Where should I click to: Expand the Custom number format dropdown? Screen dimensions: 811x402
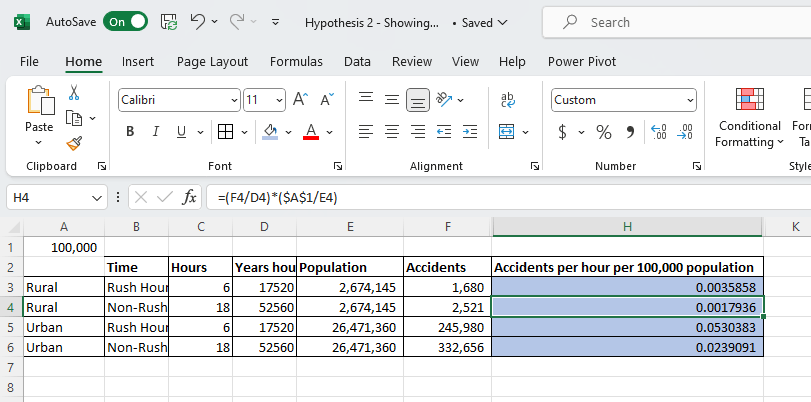tap(690, 100)
